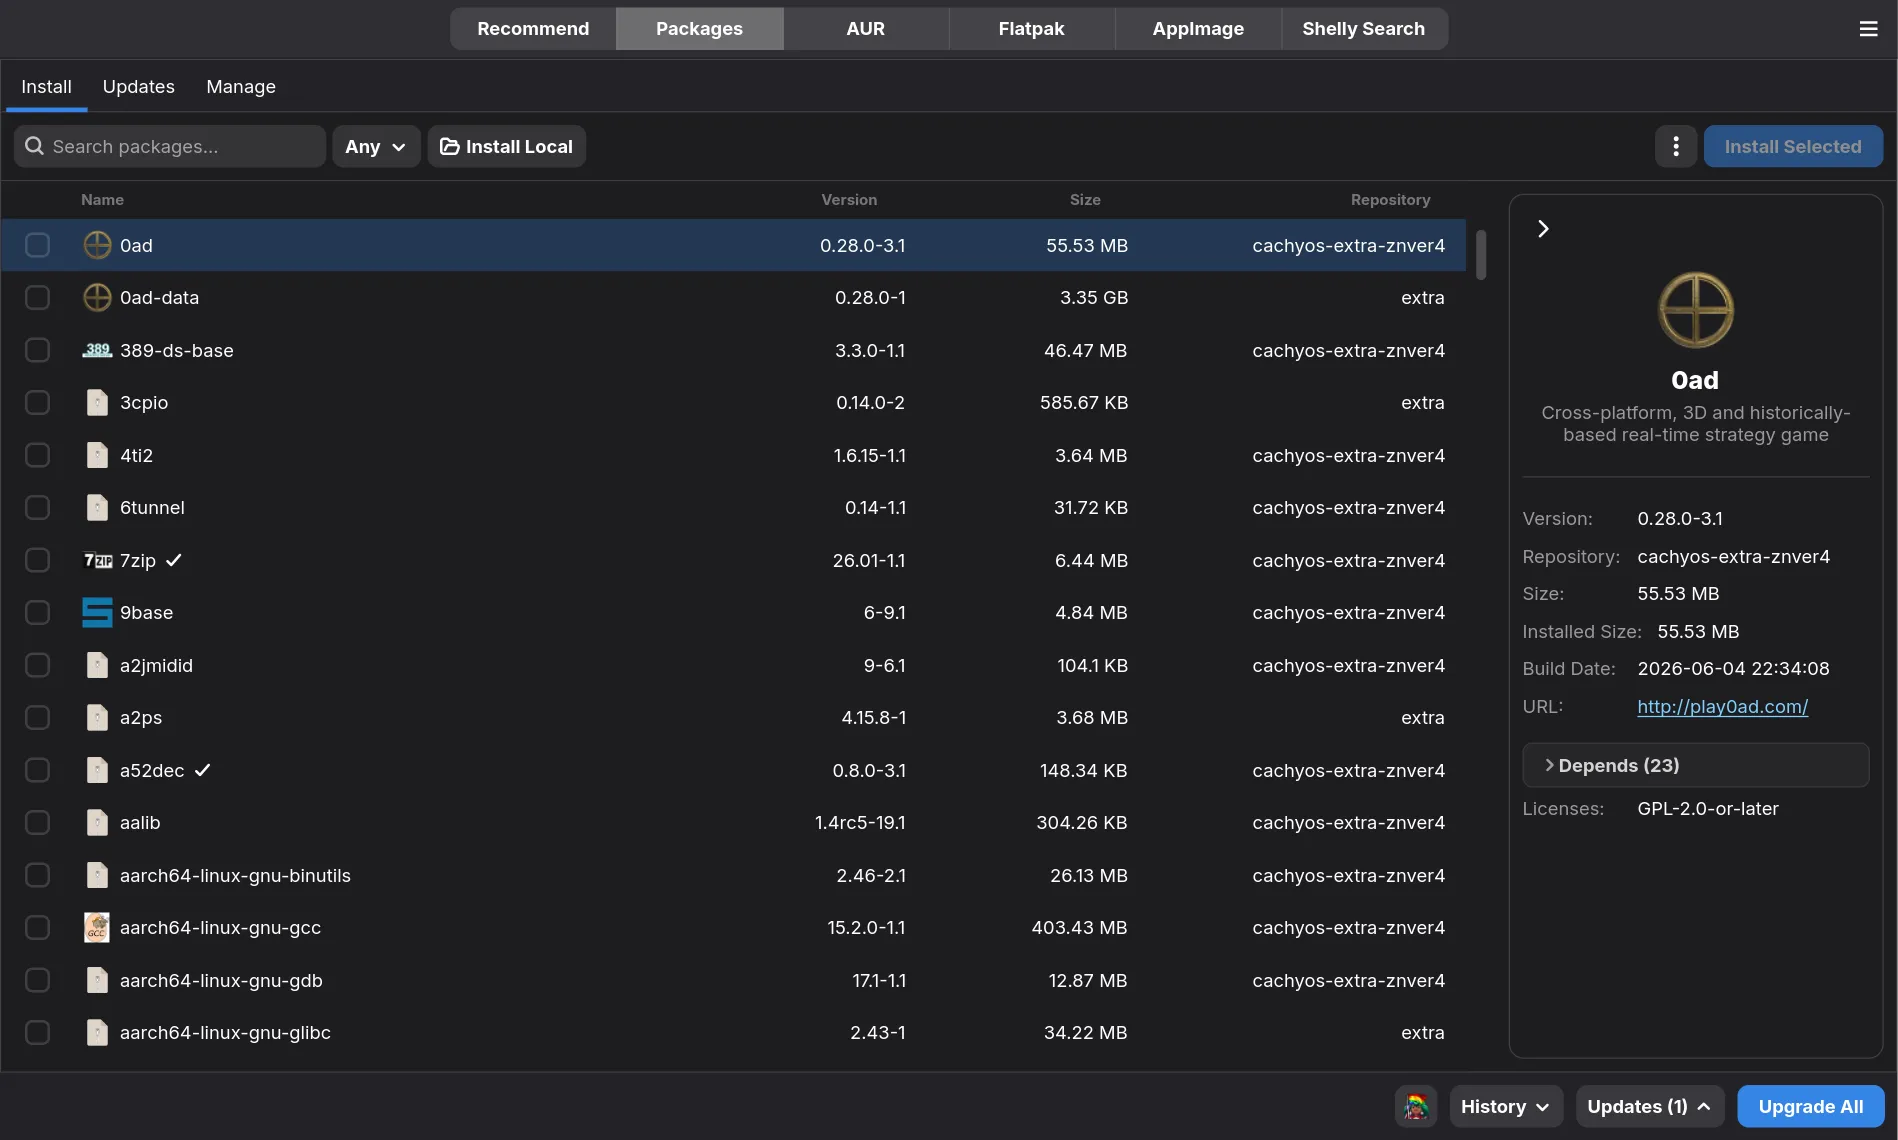Click the 4ti2 file icon
This screenshot has width=1898, height=1140.
(x=97, y=455)
